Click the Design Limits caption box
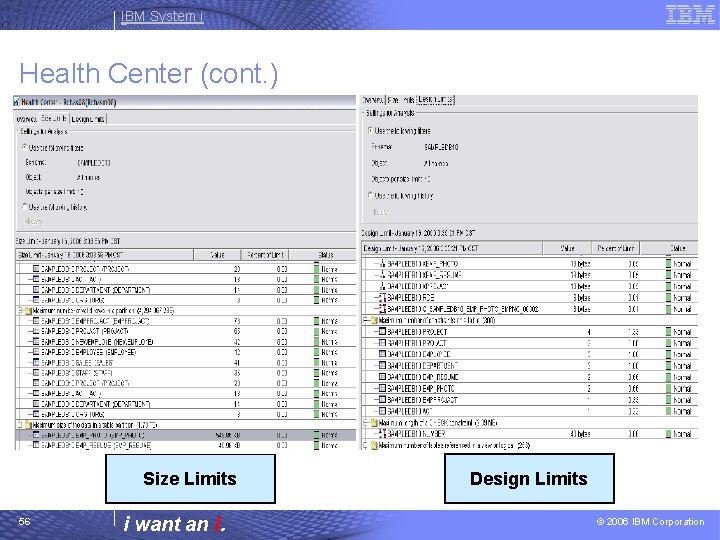 click(x=529, y=478)
